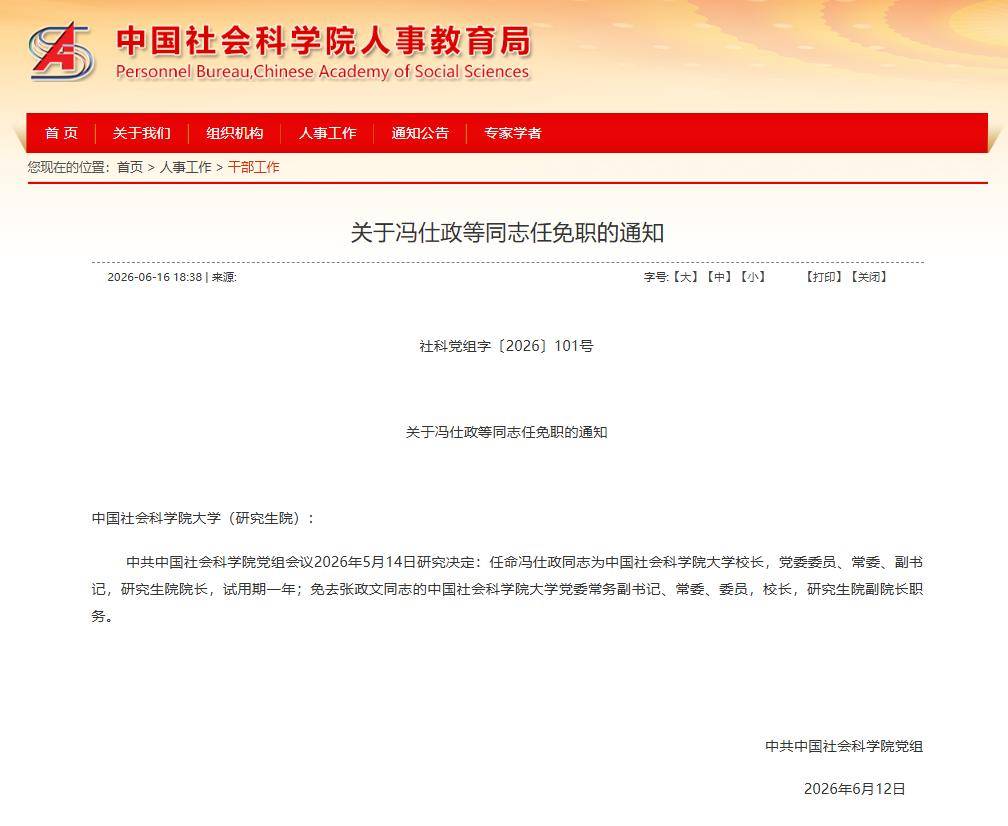The height and width of the screenshot is (826, 1008).
Task: Click the 字号 label beside the size options
Action: [x=657, y=277]
